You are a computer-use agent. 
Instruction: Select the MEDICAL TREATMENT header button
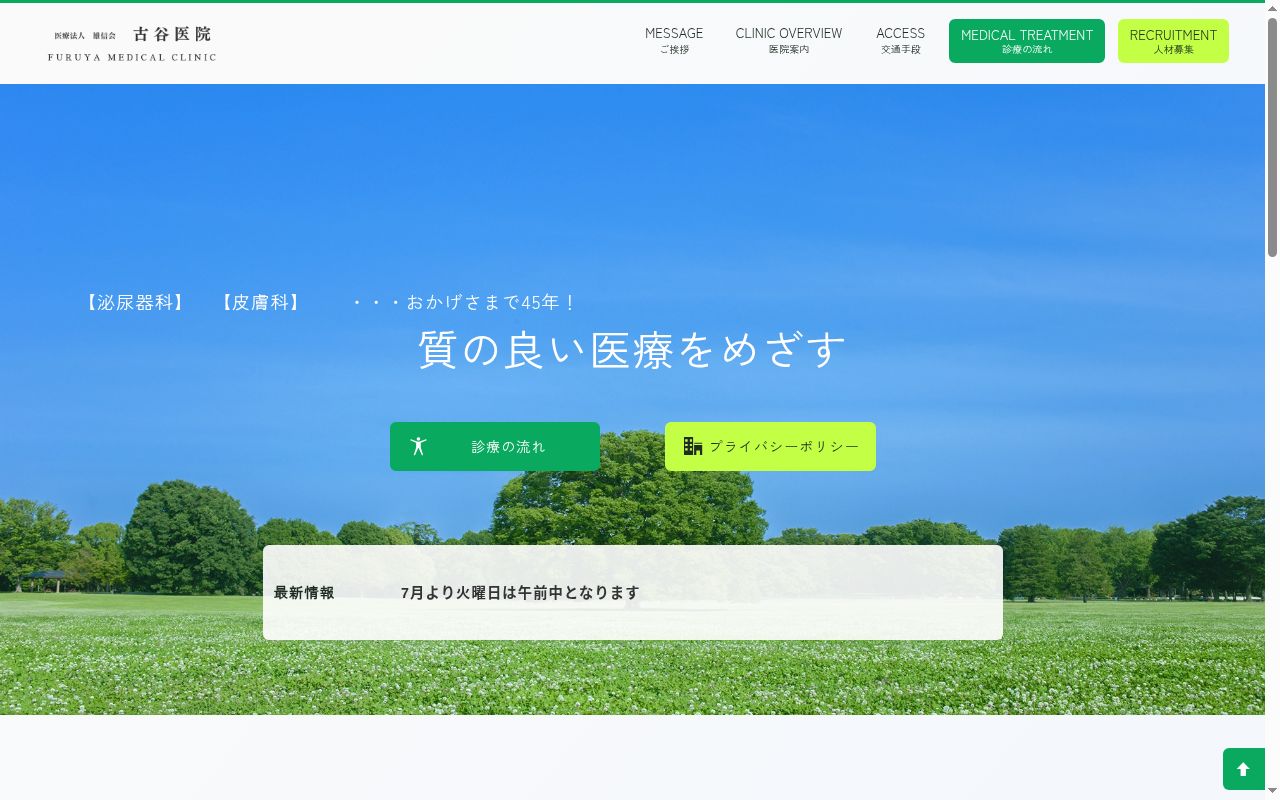(1027, 41)
